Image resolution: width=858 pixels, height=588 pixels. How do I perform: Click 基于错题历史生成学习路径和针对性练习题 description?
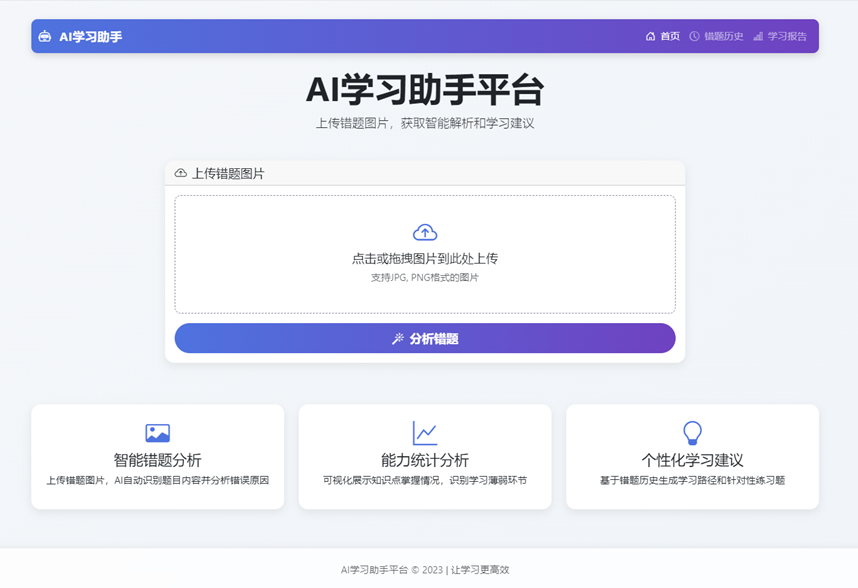(x=693, y=480)
